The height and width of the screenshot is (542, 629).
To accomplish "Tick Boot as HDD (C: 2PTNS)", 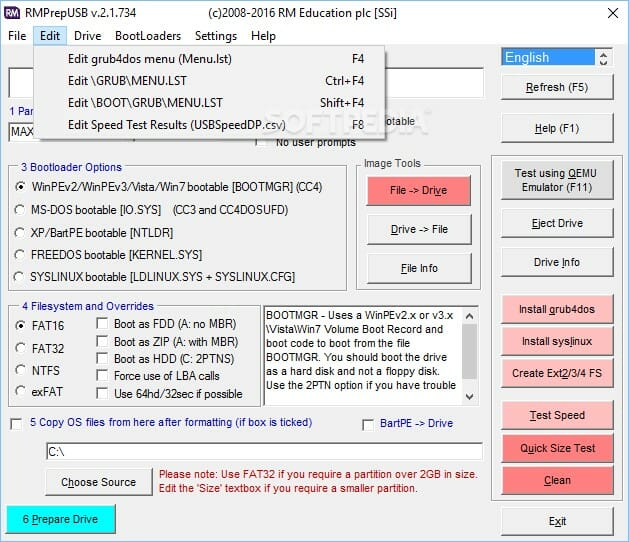I will (102, 358).
